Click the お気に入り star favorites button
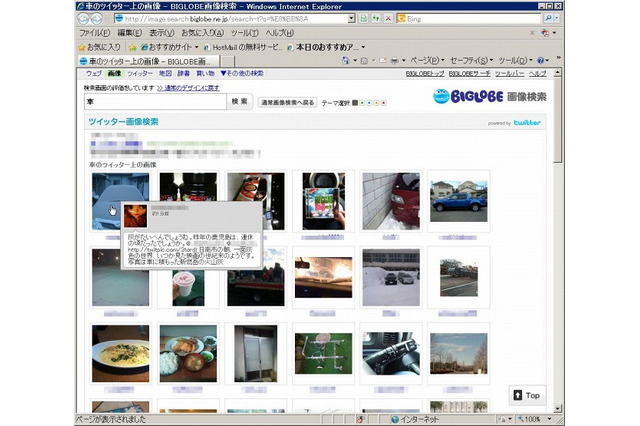This screenshot has width=640, height=426. (x=100, y=47)
